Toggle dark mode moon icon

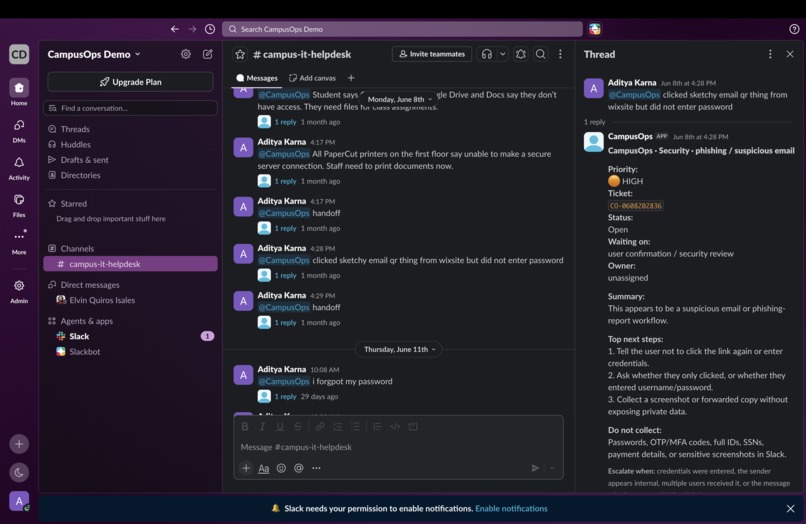pos(19,473)
